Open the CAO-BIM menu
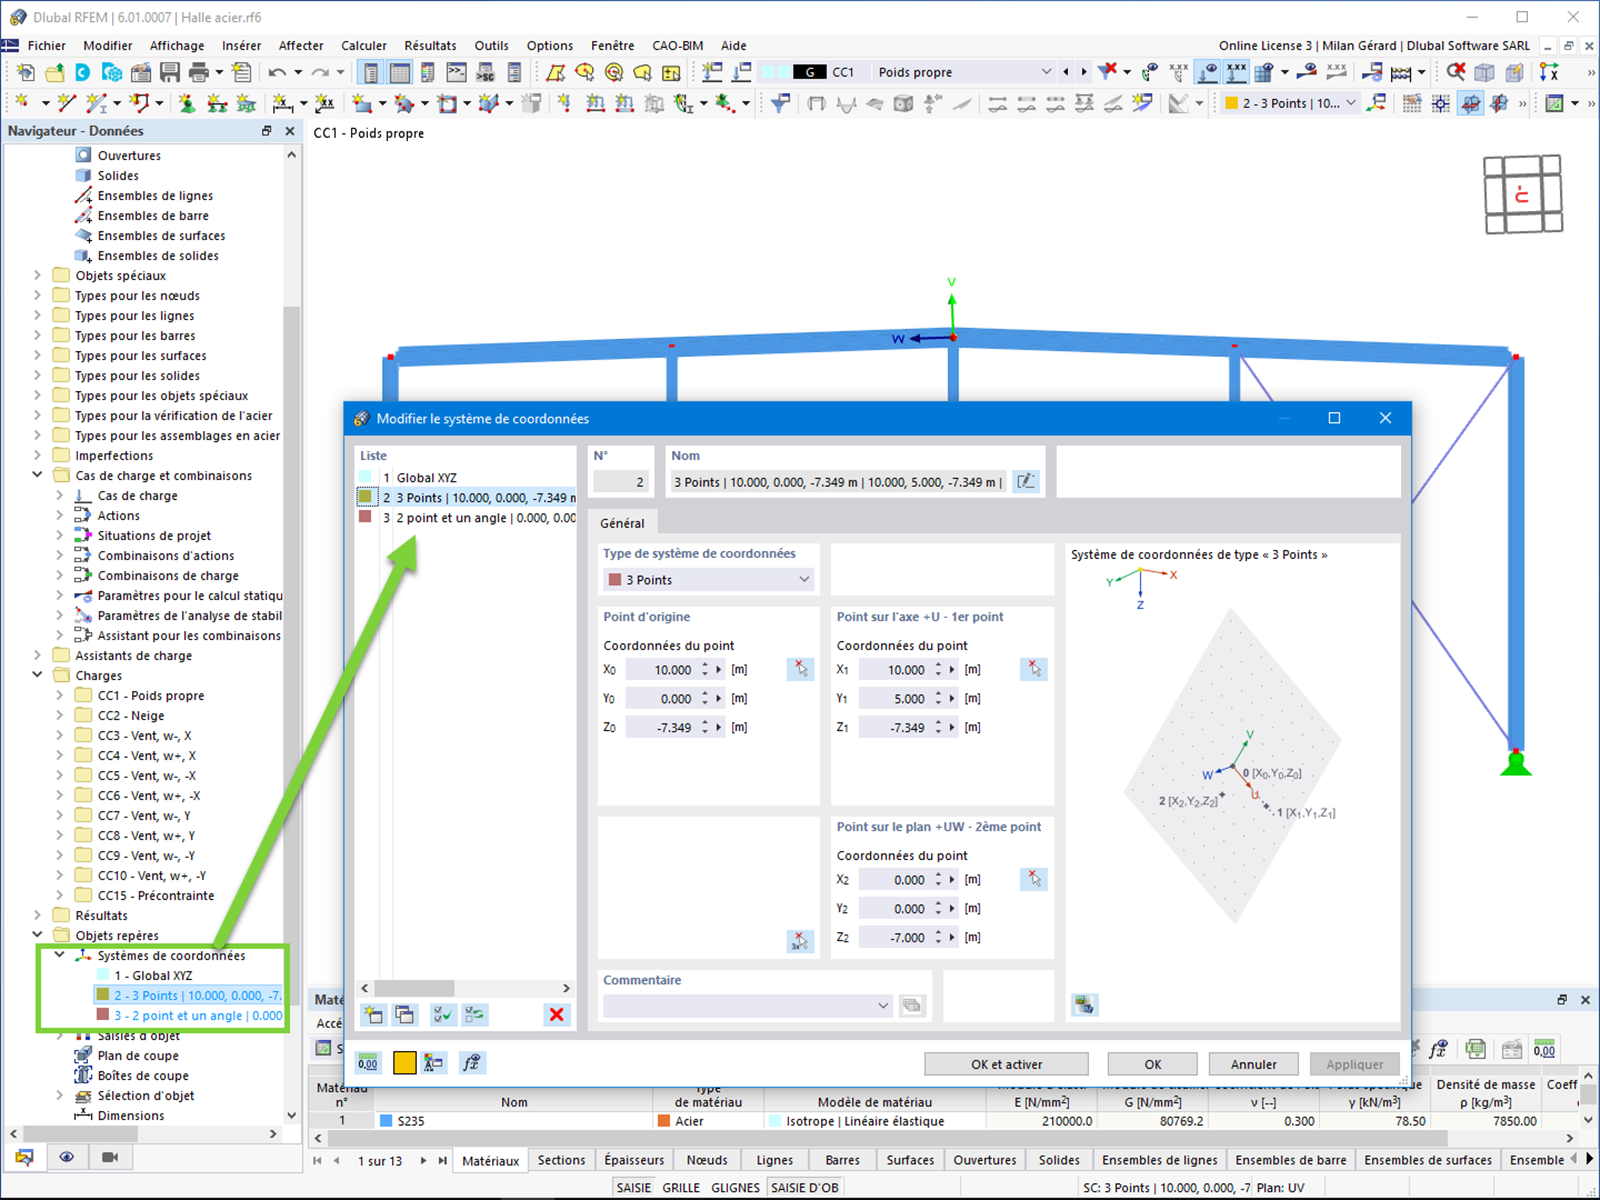 pyautogui.click(x=678, y=46)
